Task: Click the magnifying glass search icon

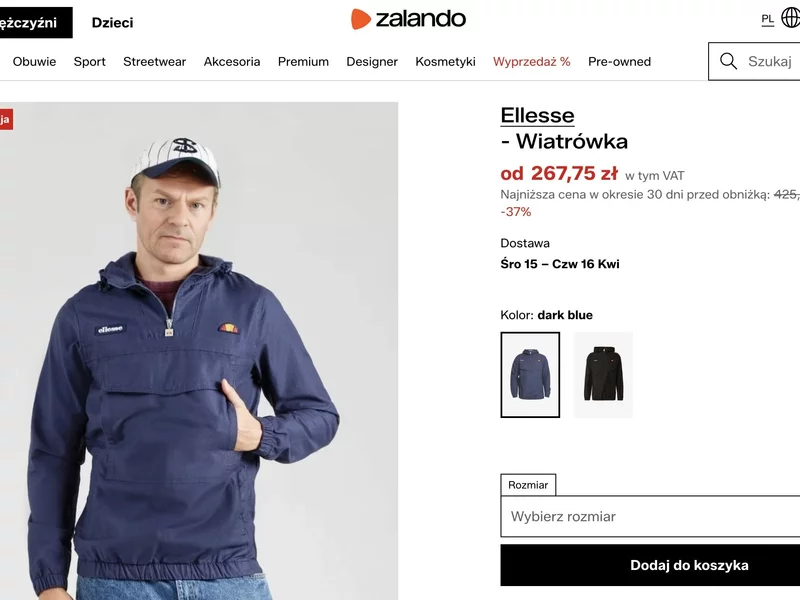Action: pyautogui.click(x=728, y=61)
